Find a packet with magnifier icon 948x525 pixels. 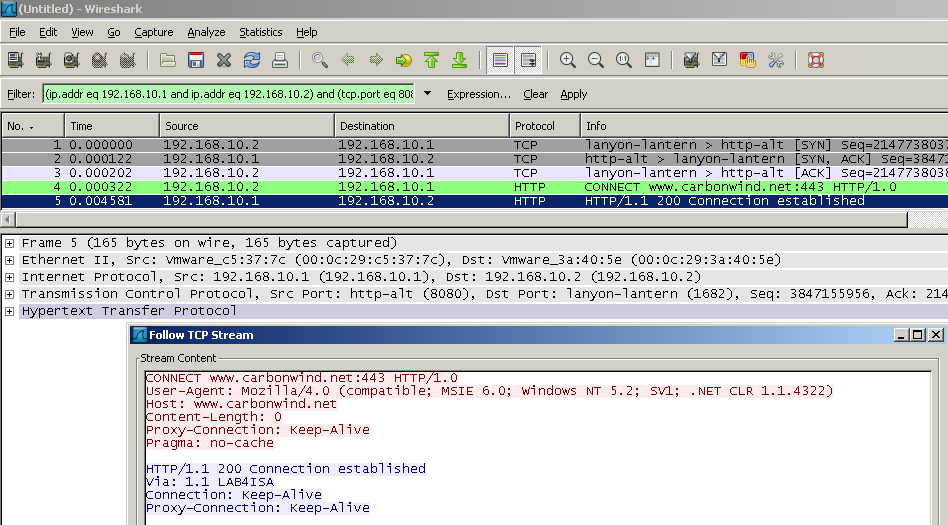(x=320, y=60)
